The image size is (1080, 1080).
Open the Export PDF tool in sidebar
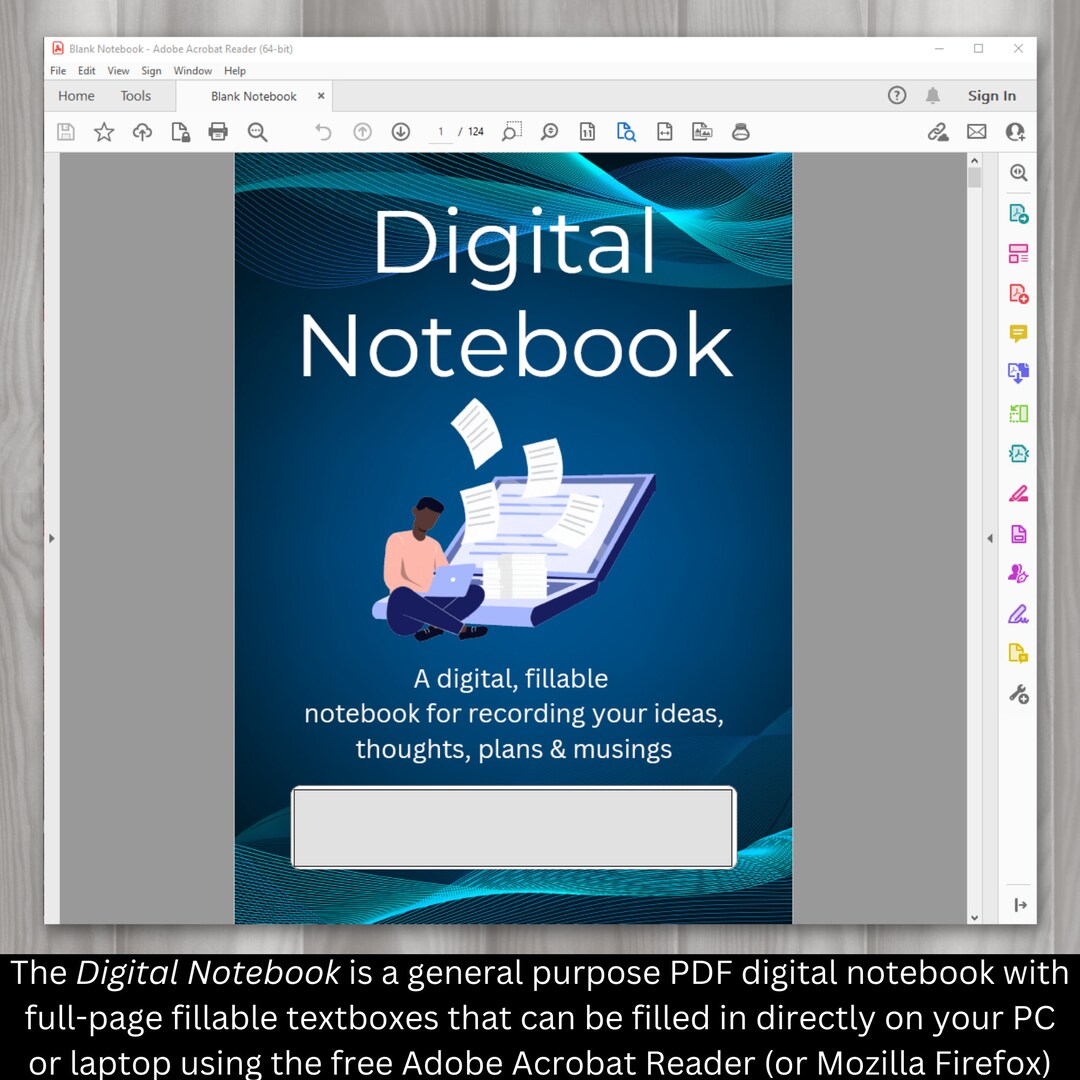(x=1017, y=213)
